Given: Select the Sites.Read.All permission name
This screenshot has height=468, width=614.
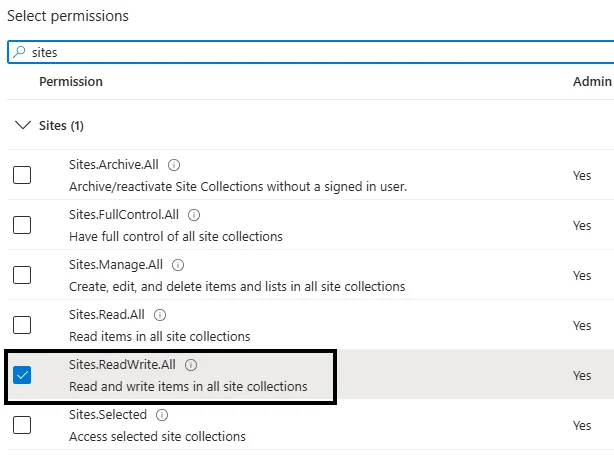Looking at the screenshot, I should tap(107, 314).
